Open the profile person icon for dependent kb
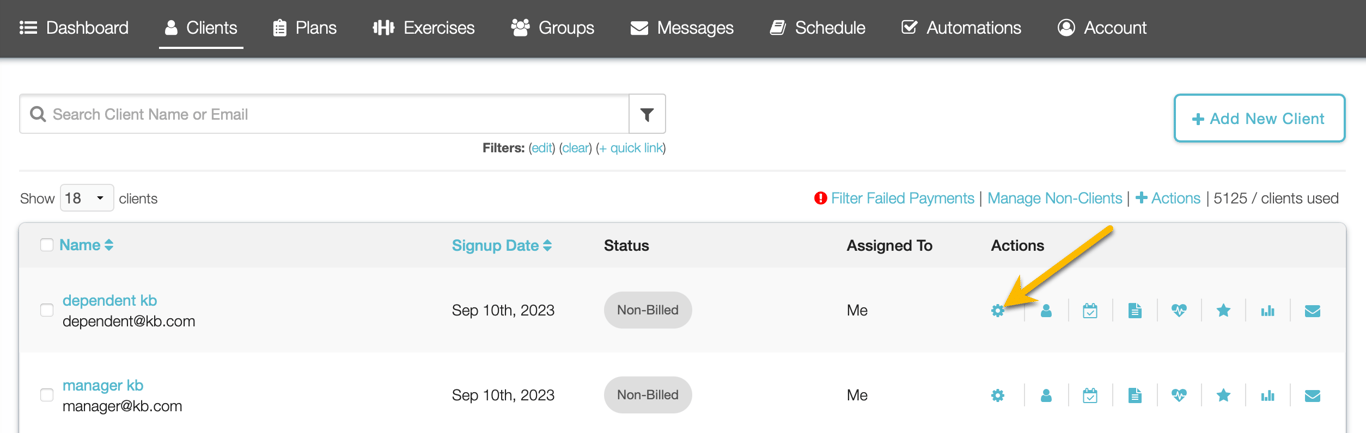 (1046, 311)
